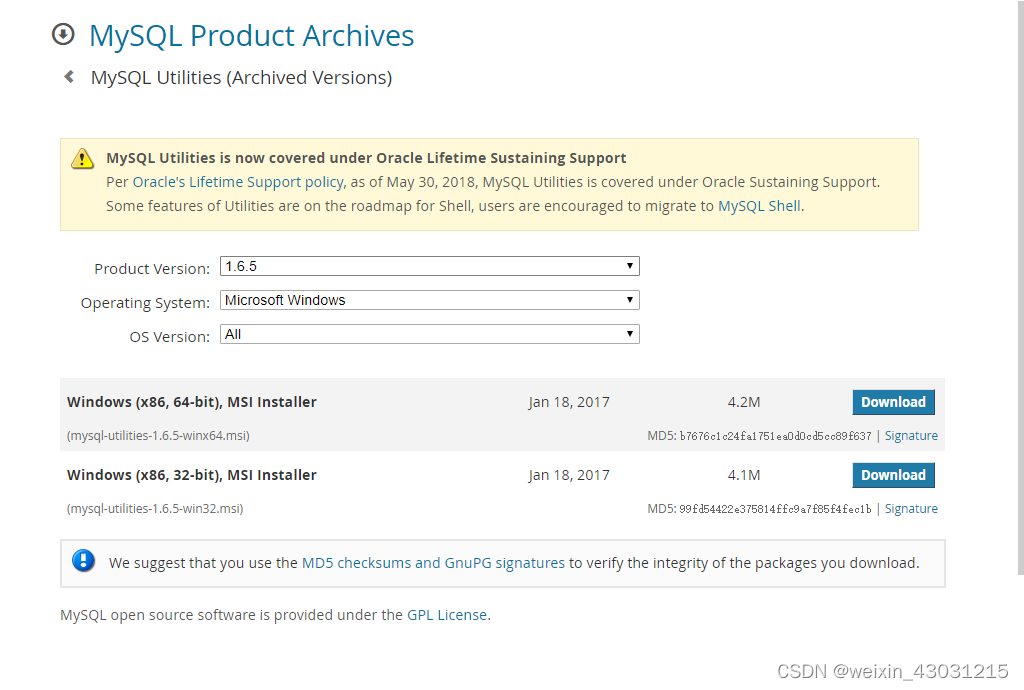Download the 64-bit MSI Installer

tap(893, 402)
